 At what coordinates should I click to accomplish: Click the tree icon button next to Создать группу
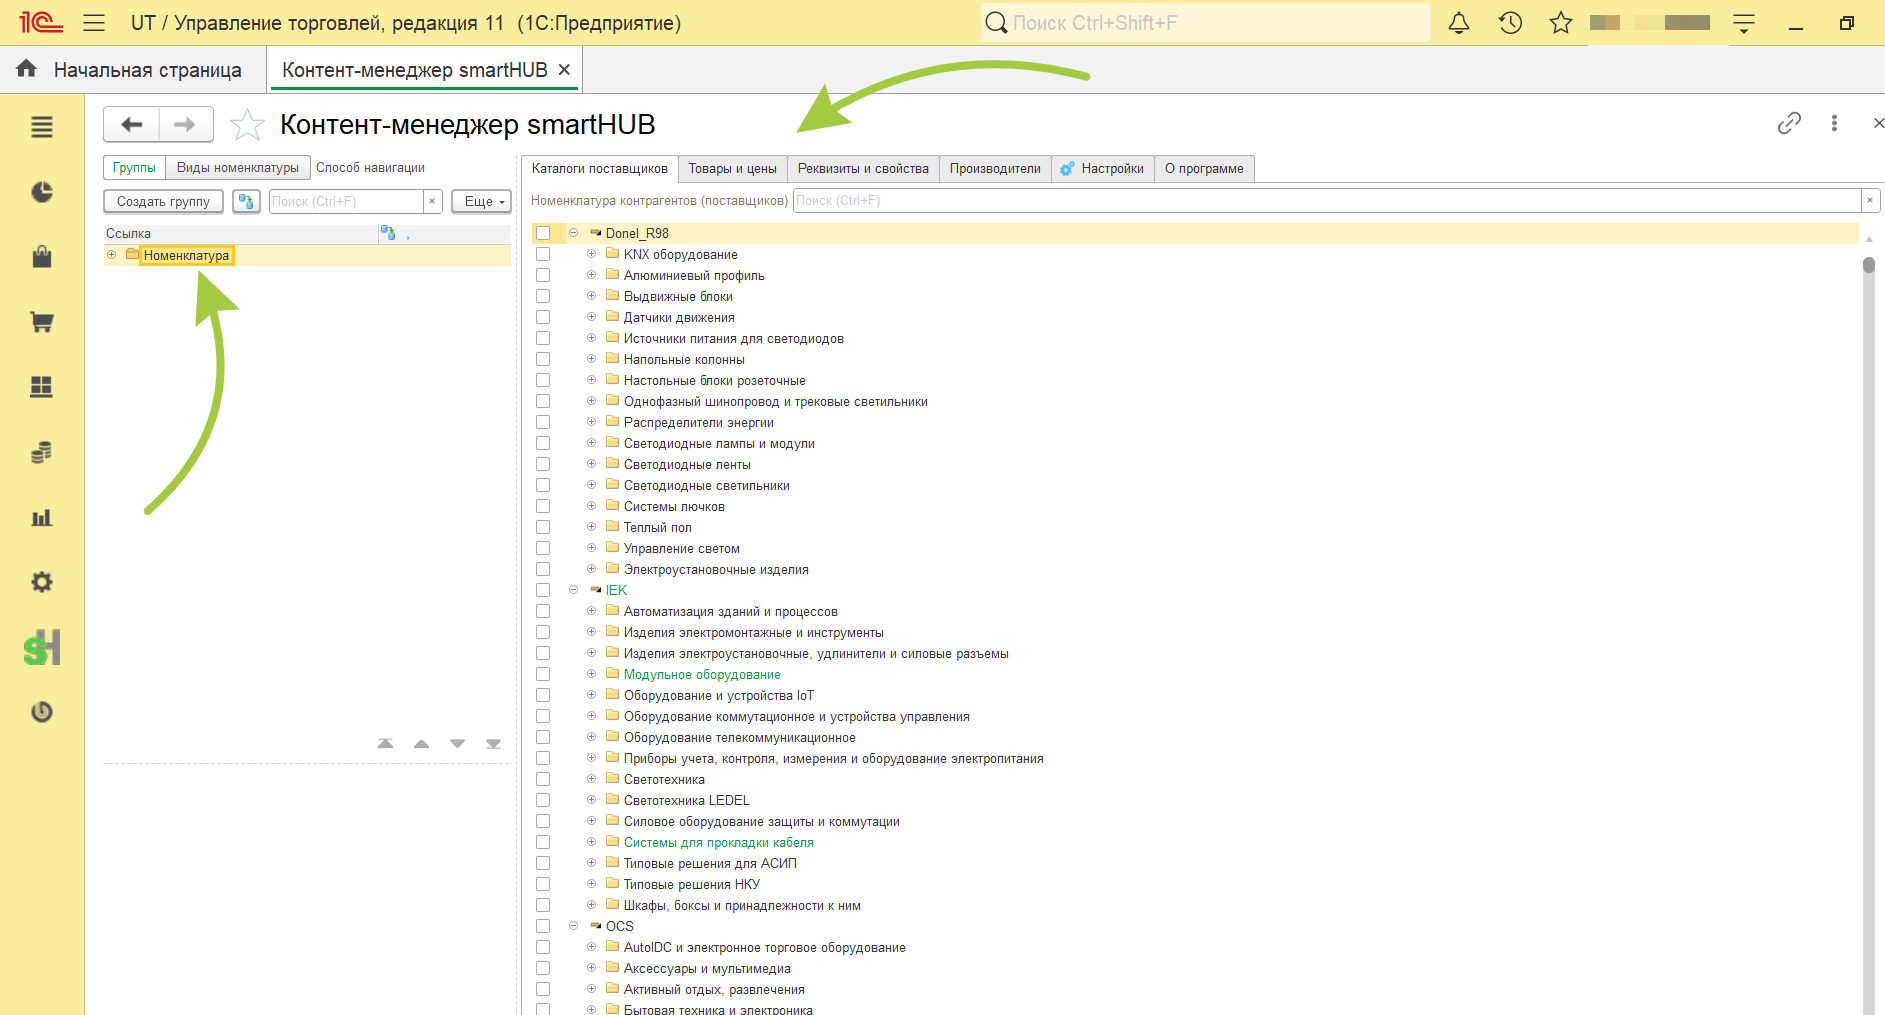pos(246,201)
